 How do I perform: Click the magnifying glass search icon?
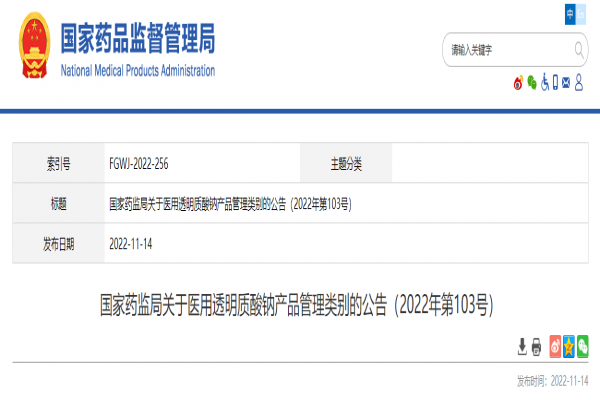click(579, 50)
